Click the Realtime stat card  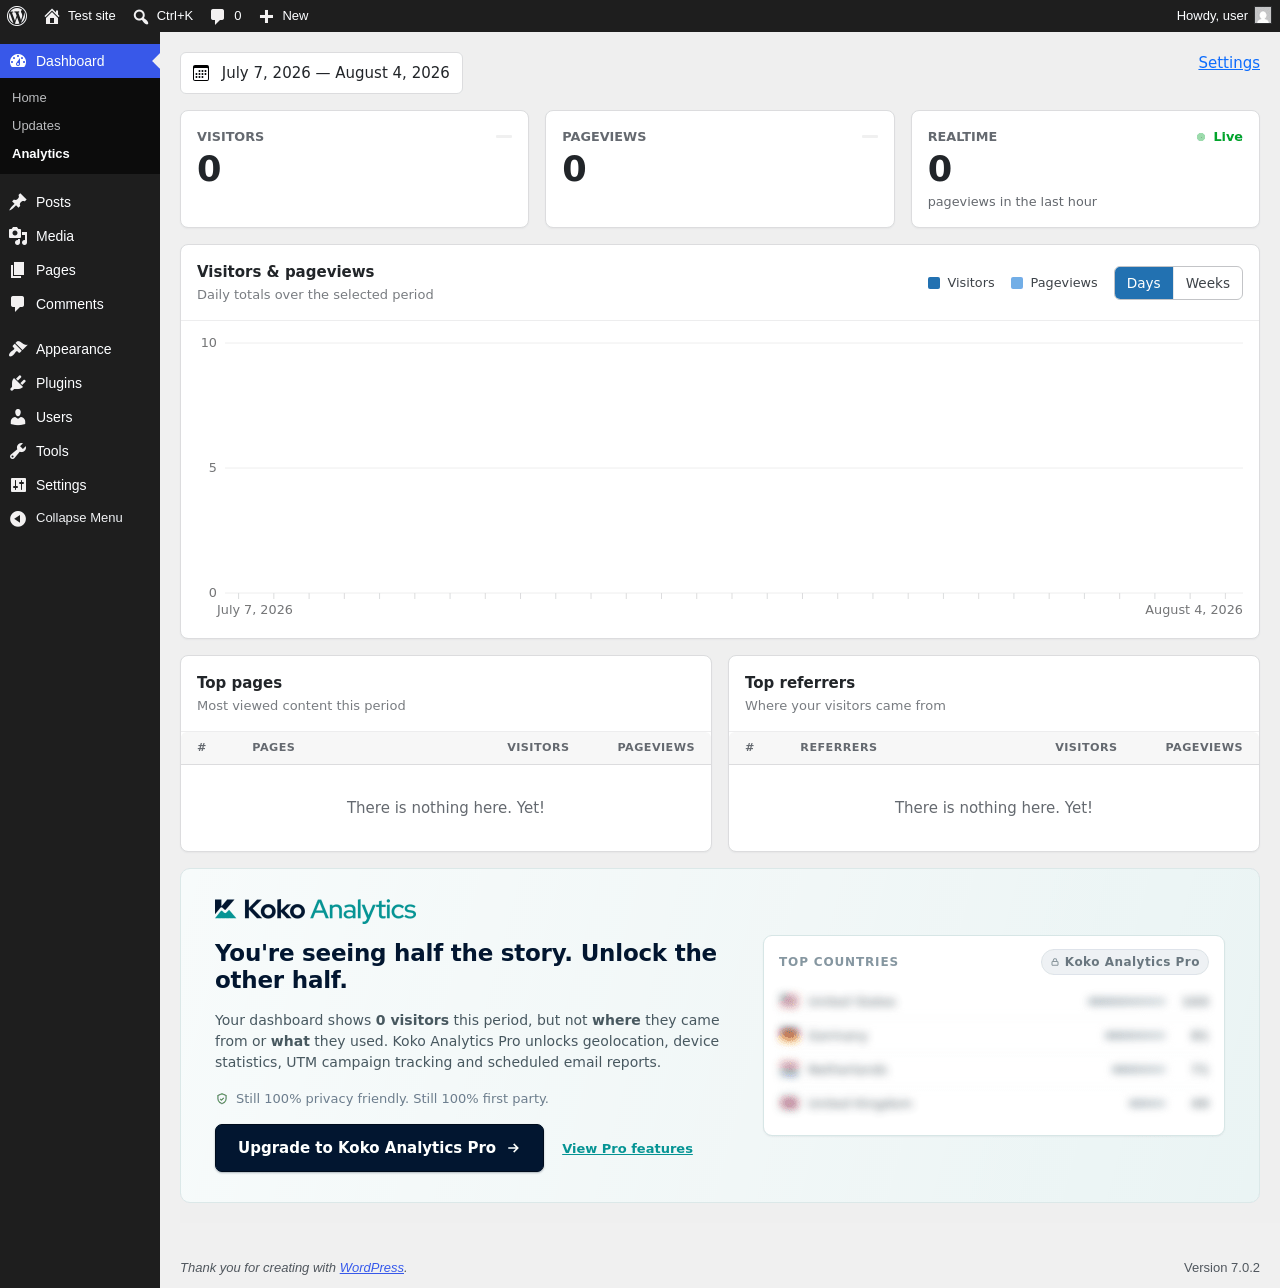click(x=1085, y=169)
